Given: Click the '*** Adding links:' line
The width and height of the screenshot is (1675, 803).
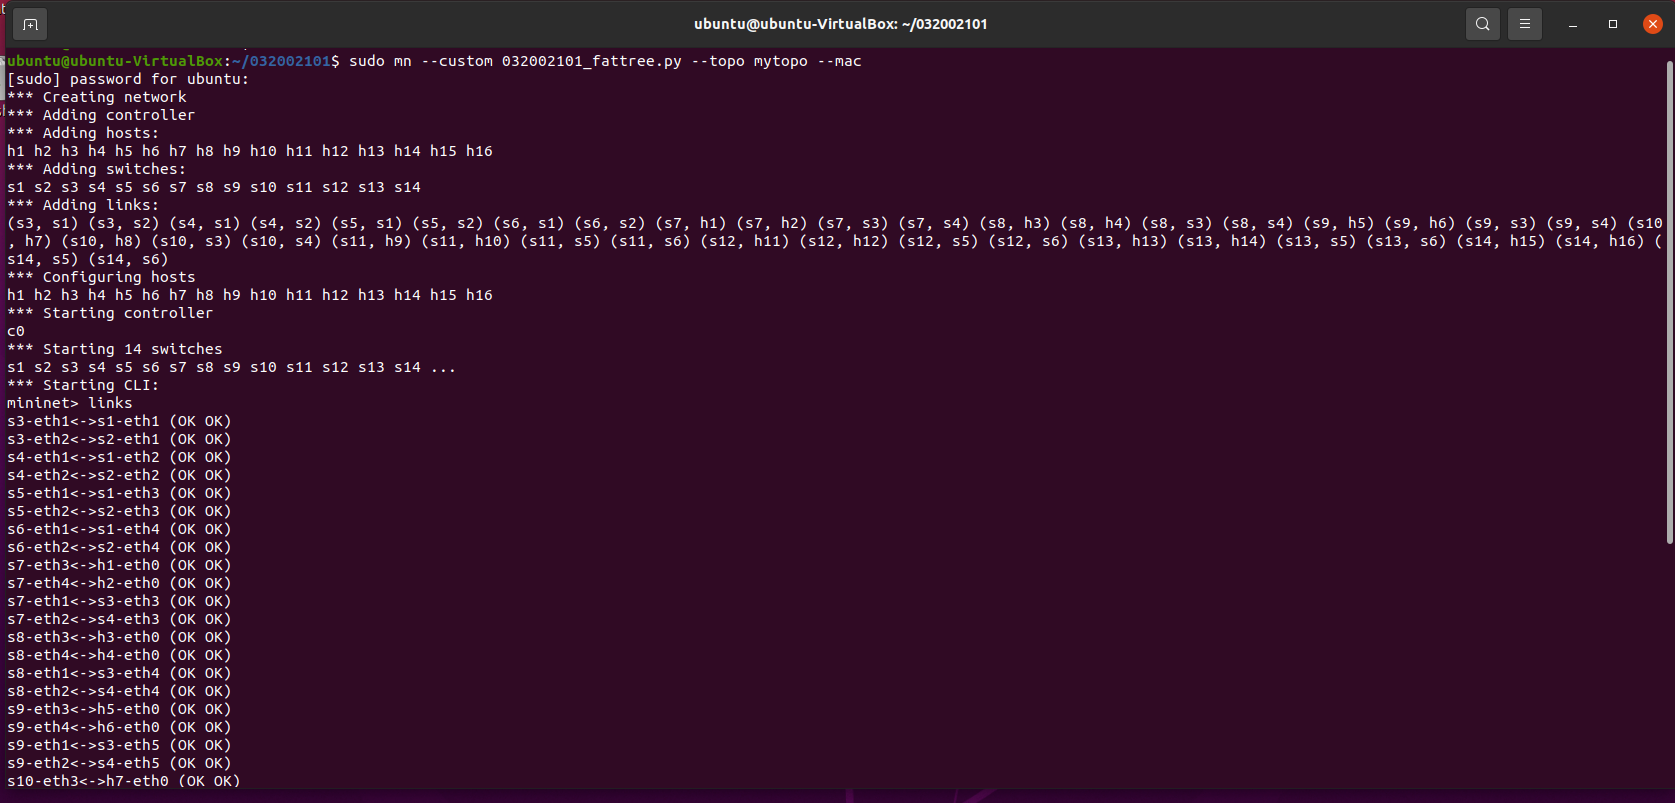Looking at the screenshot, I should [x=83, y=205].
